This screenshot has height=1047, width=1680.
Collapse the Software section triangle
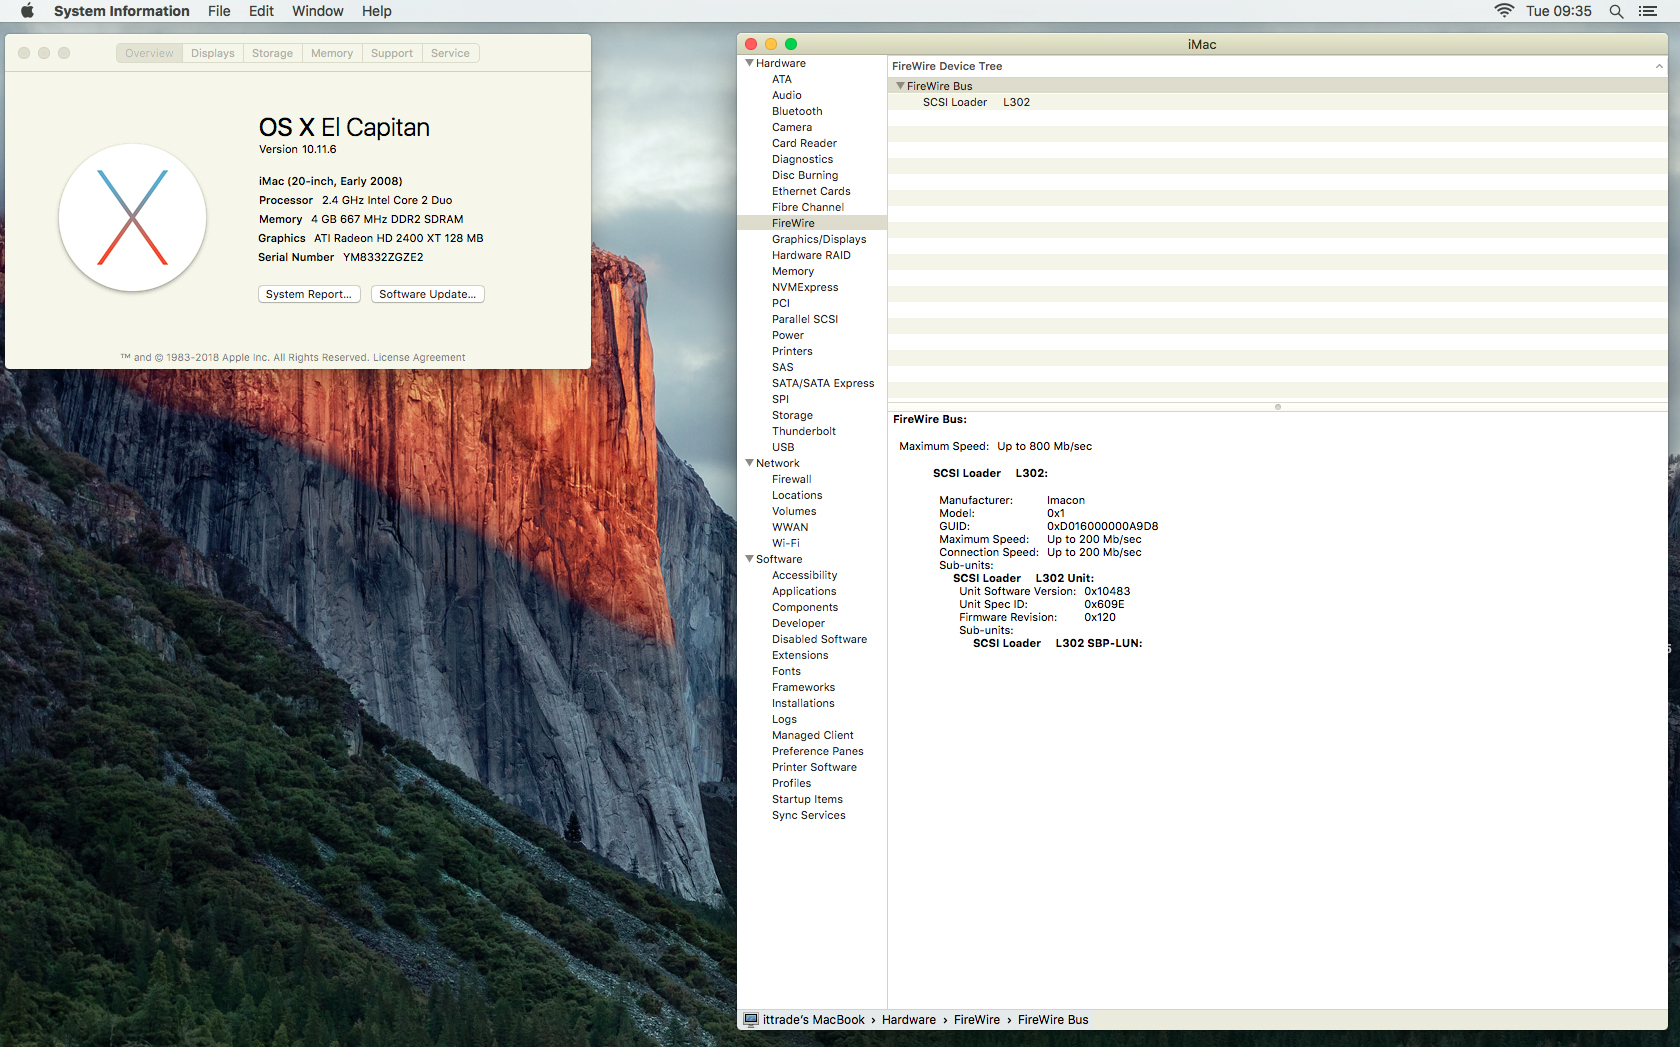pyautogui.click(x=749, y=559)
